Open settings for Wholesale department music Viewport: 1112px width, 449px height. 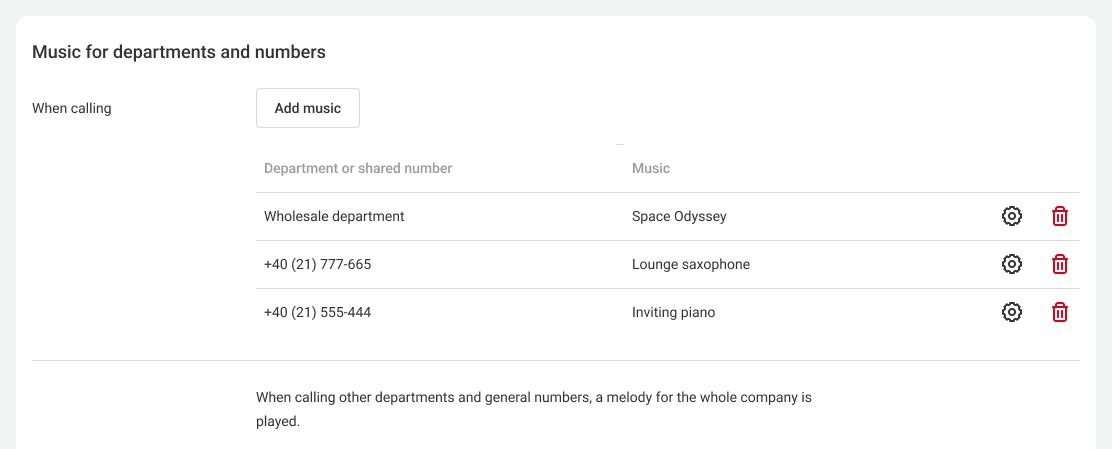click(1012, 216)
